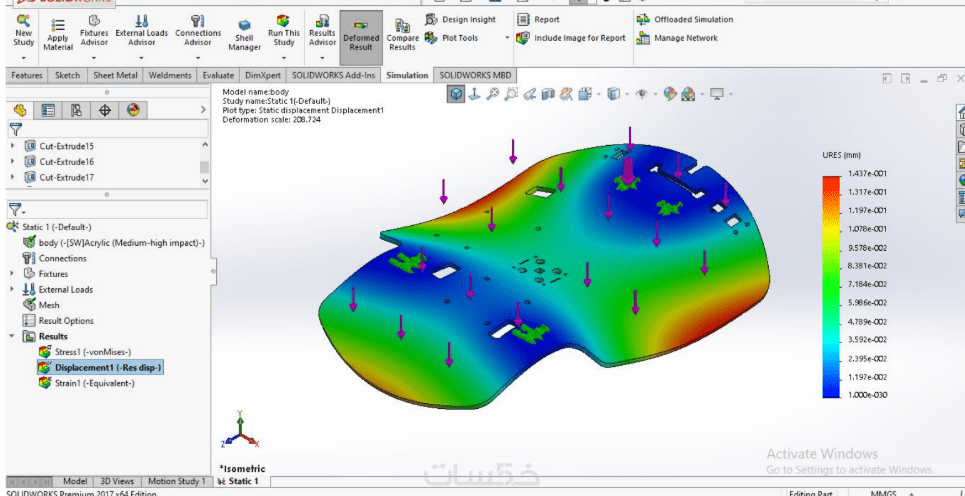Viewport: 965px width, 496px height.
Task: Open the Fixtures Advisor tool
Action: pyautogui.click(x=94, y=30)
